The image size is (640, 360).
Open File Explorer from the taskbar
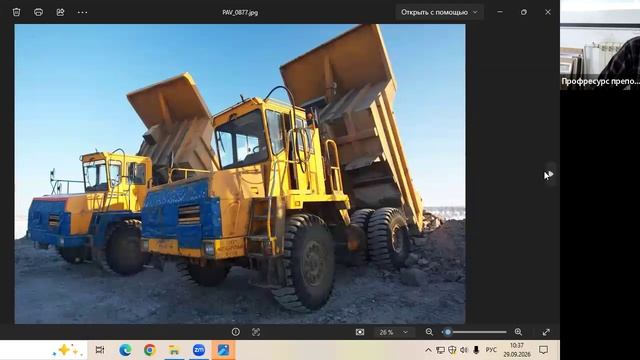(174, 350)
